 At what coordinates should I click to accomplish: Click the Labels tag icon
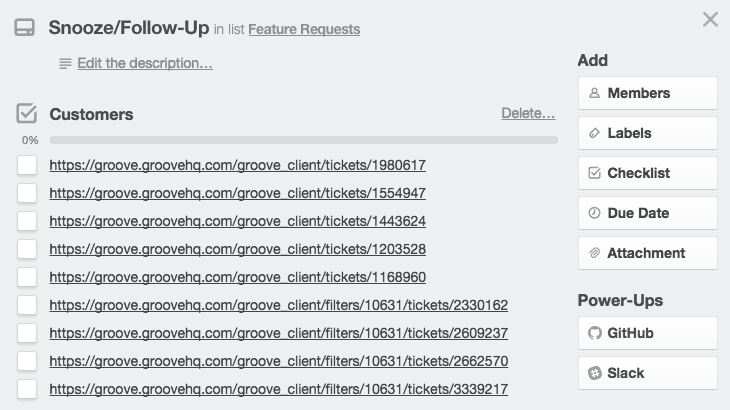click(594, 133)
